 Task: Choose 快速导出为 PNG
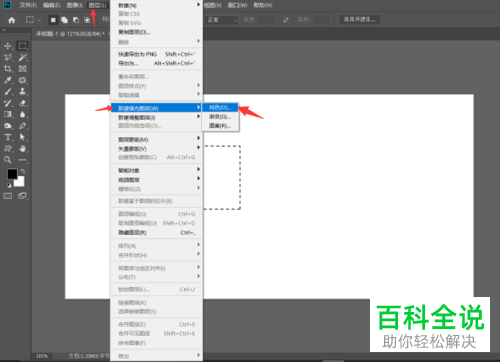(156, 54)
